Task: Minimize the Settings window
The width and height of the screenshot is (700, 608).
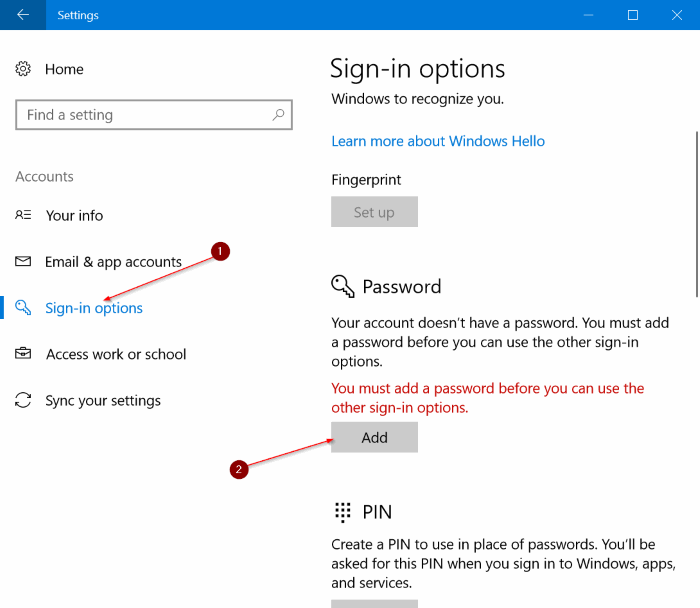Action: 588,15
